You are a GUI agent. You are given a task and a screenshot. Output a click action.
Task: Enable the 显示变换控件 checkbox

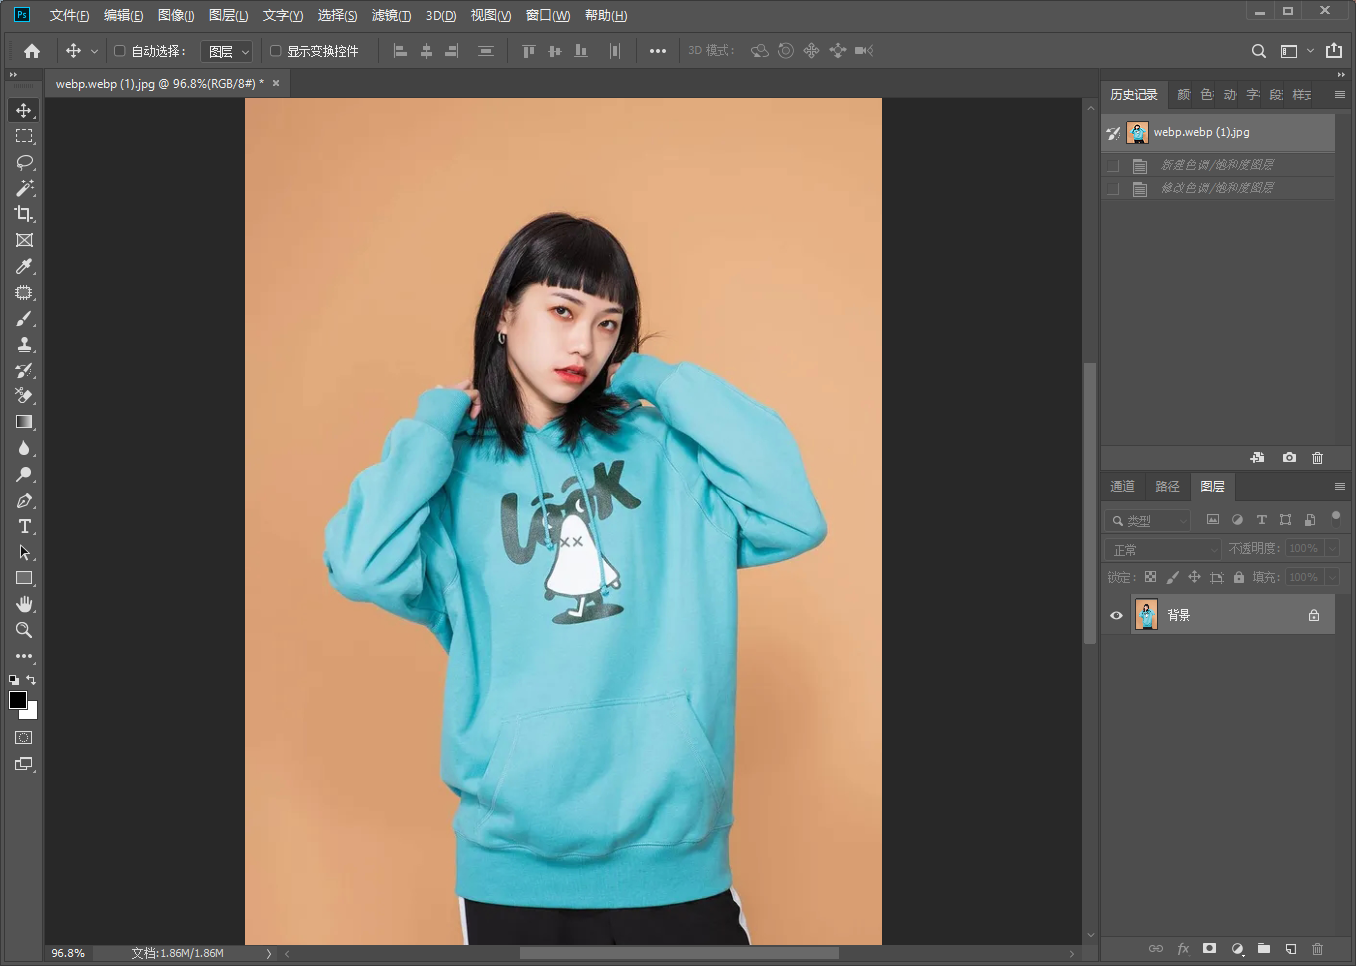(275, 51)
